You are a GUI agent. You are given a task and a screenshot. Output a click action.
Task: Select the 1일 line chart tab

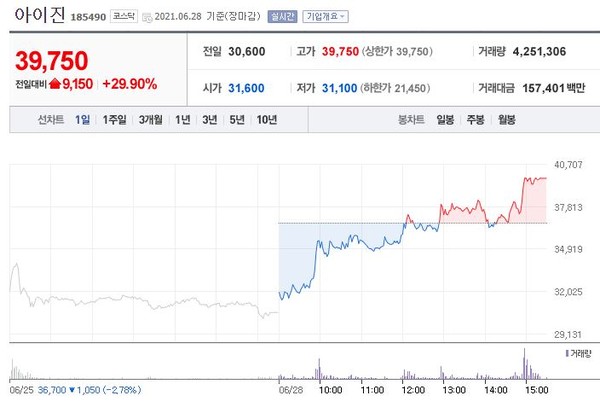(82, 120)
